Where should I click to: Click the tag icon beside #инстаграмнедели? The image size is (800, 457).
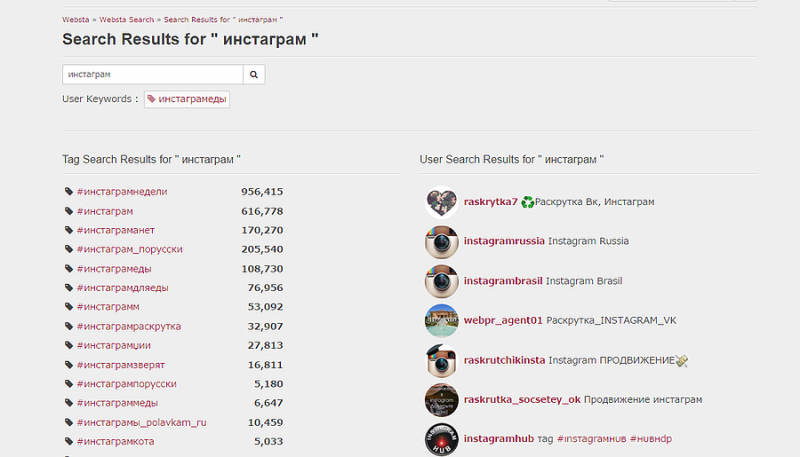[x=69, y=192]
